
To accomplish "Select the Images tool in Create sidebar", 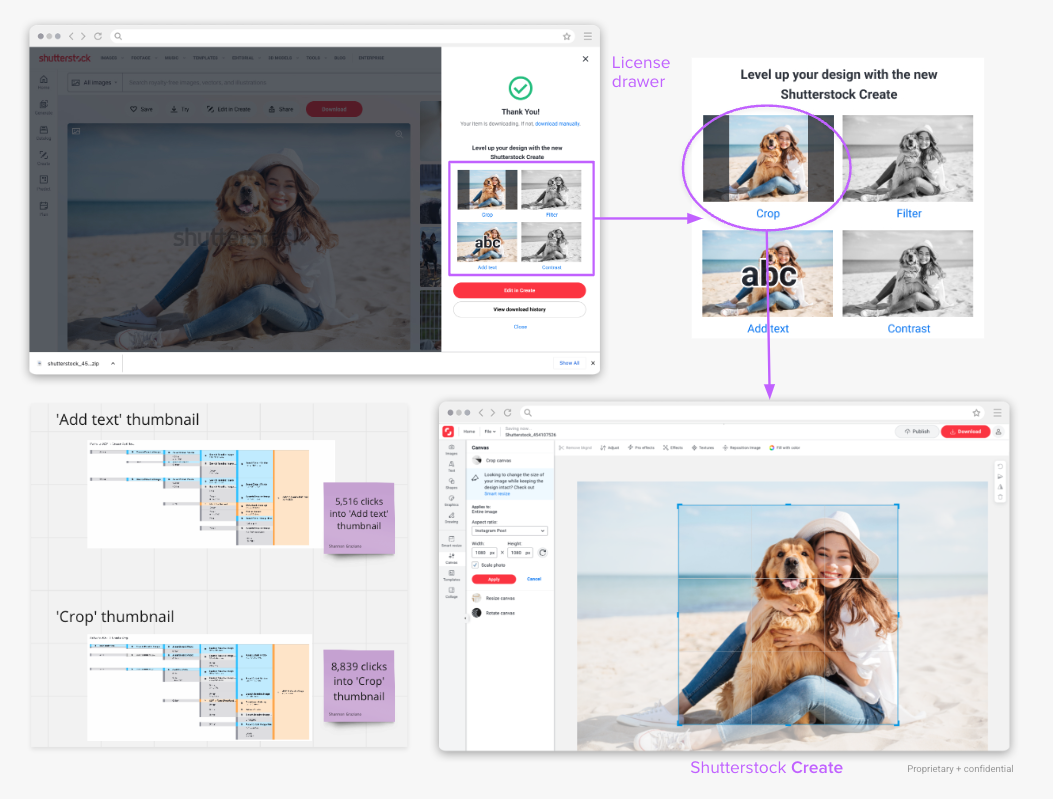I will click(x=451, y=450).
